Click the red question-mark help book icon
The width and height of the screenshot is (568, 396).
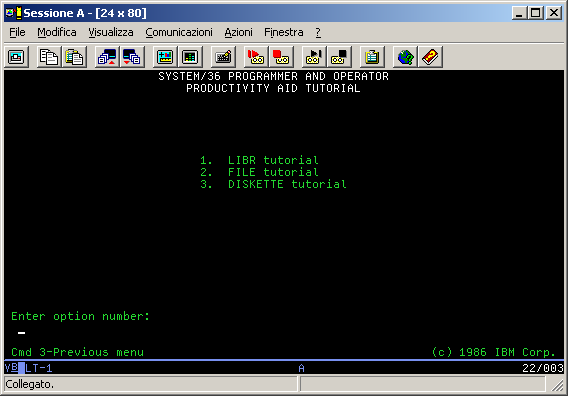430,57
